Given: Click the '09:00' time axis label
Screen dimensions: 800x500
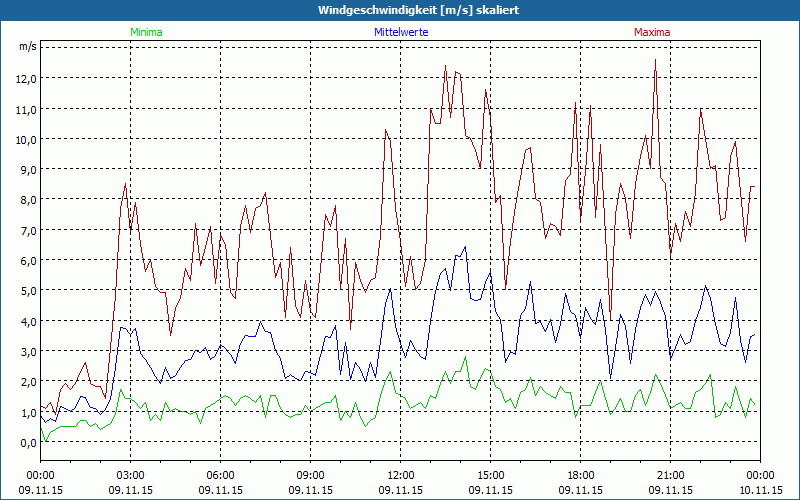Looking at the screenshot, I should click(311, 476).
